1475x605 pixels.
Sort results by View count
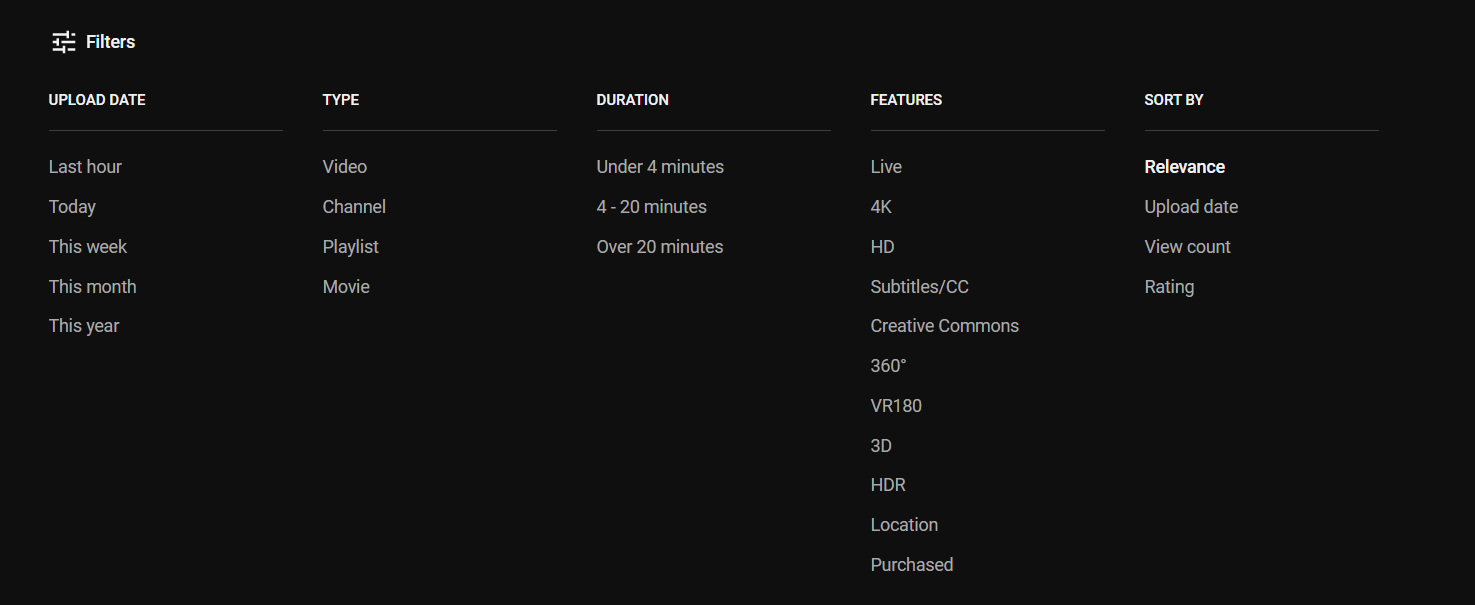pyautogui.click(x=1188, y=247)
